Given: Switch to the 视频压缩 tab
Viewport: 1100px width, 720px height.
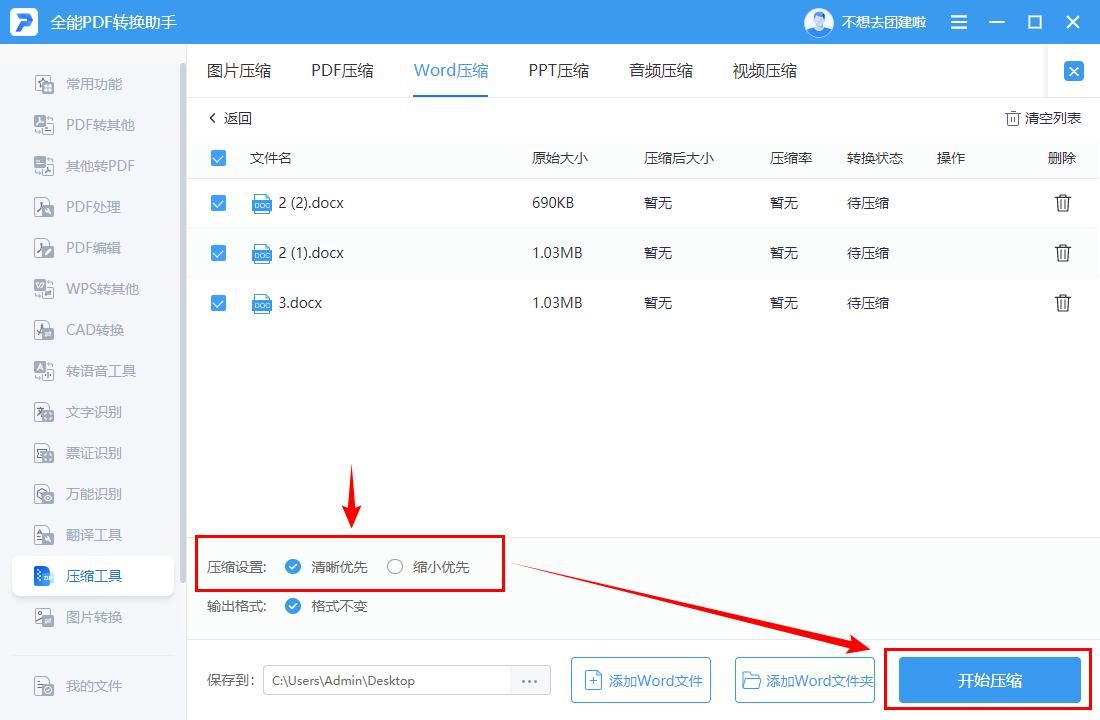Looking at the screenshot, I should click(765, 71).
